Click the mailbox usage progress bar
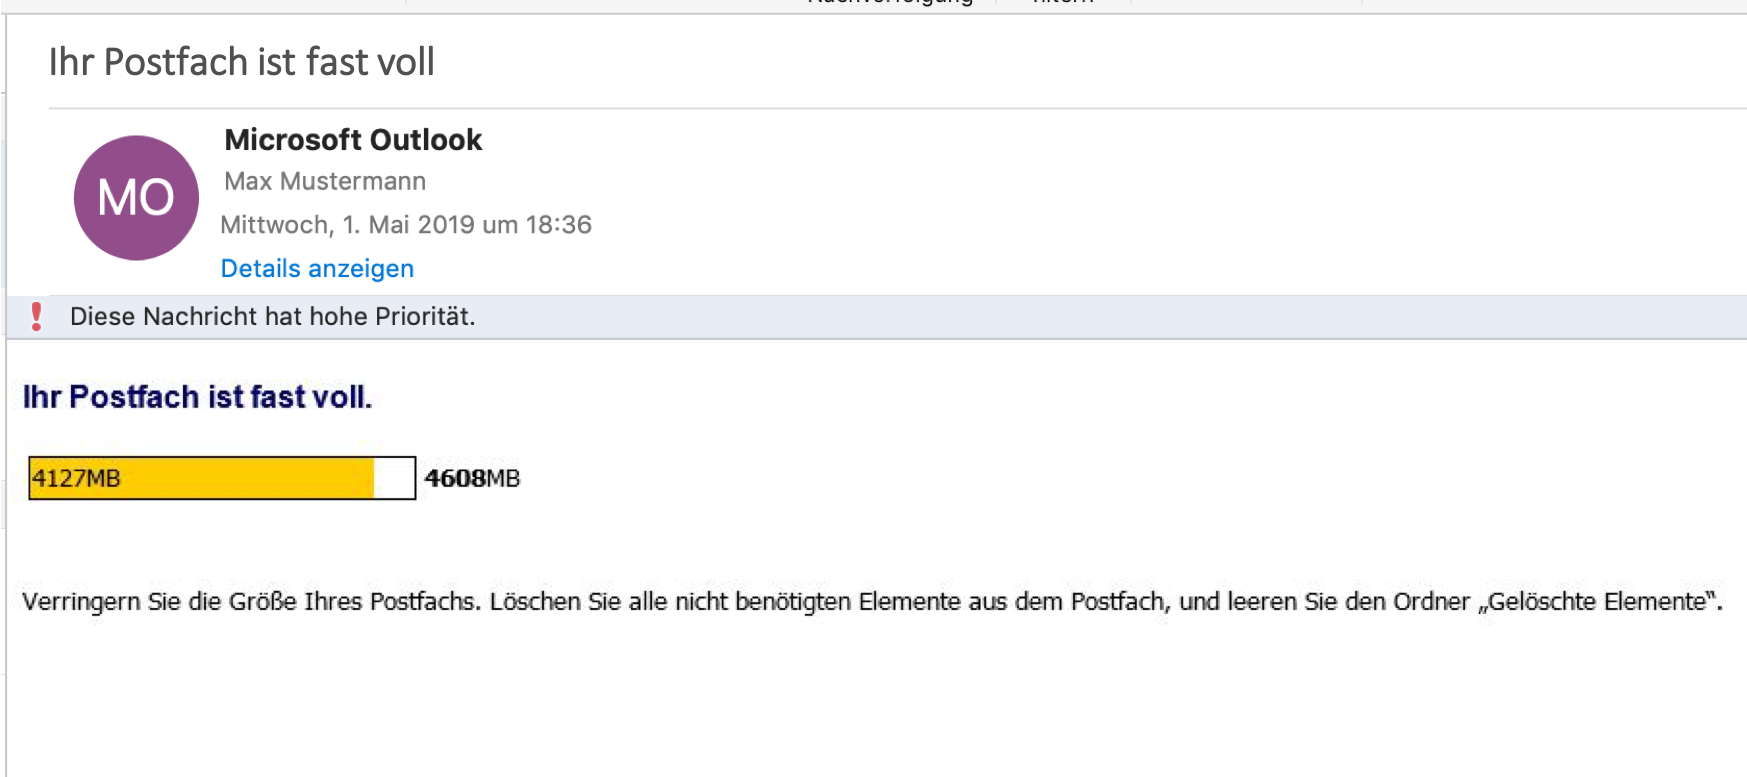The image size is (1747, 777). point(220,478)
